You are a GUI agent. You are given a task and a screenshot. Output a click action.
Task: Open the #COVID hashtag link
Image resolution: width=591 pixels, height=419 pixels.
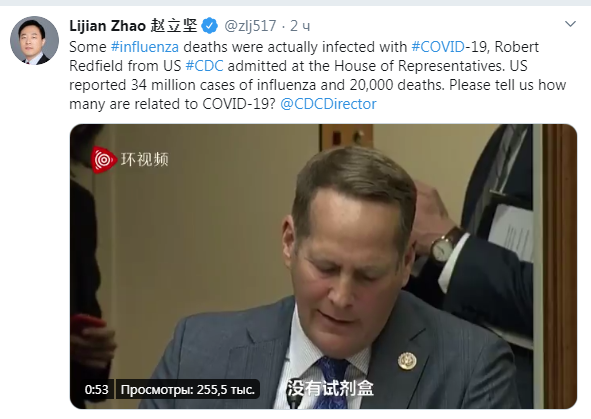pyautogui.click(x=438, y=47)
